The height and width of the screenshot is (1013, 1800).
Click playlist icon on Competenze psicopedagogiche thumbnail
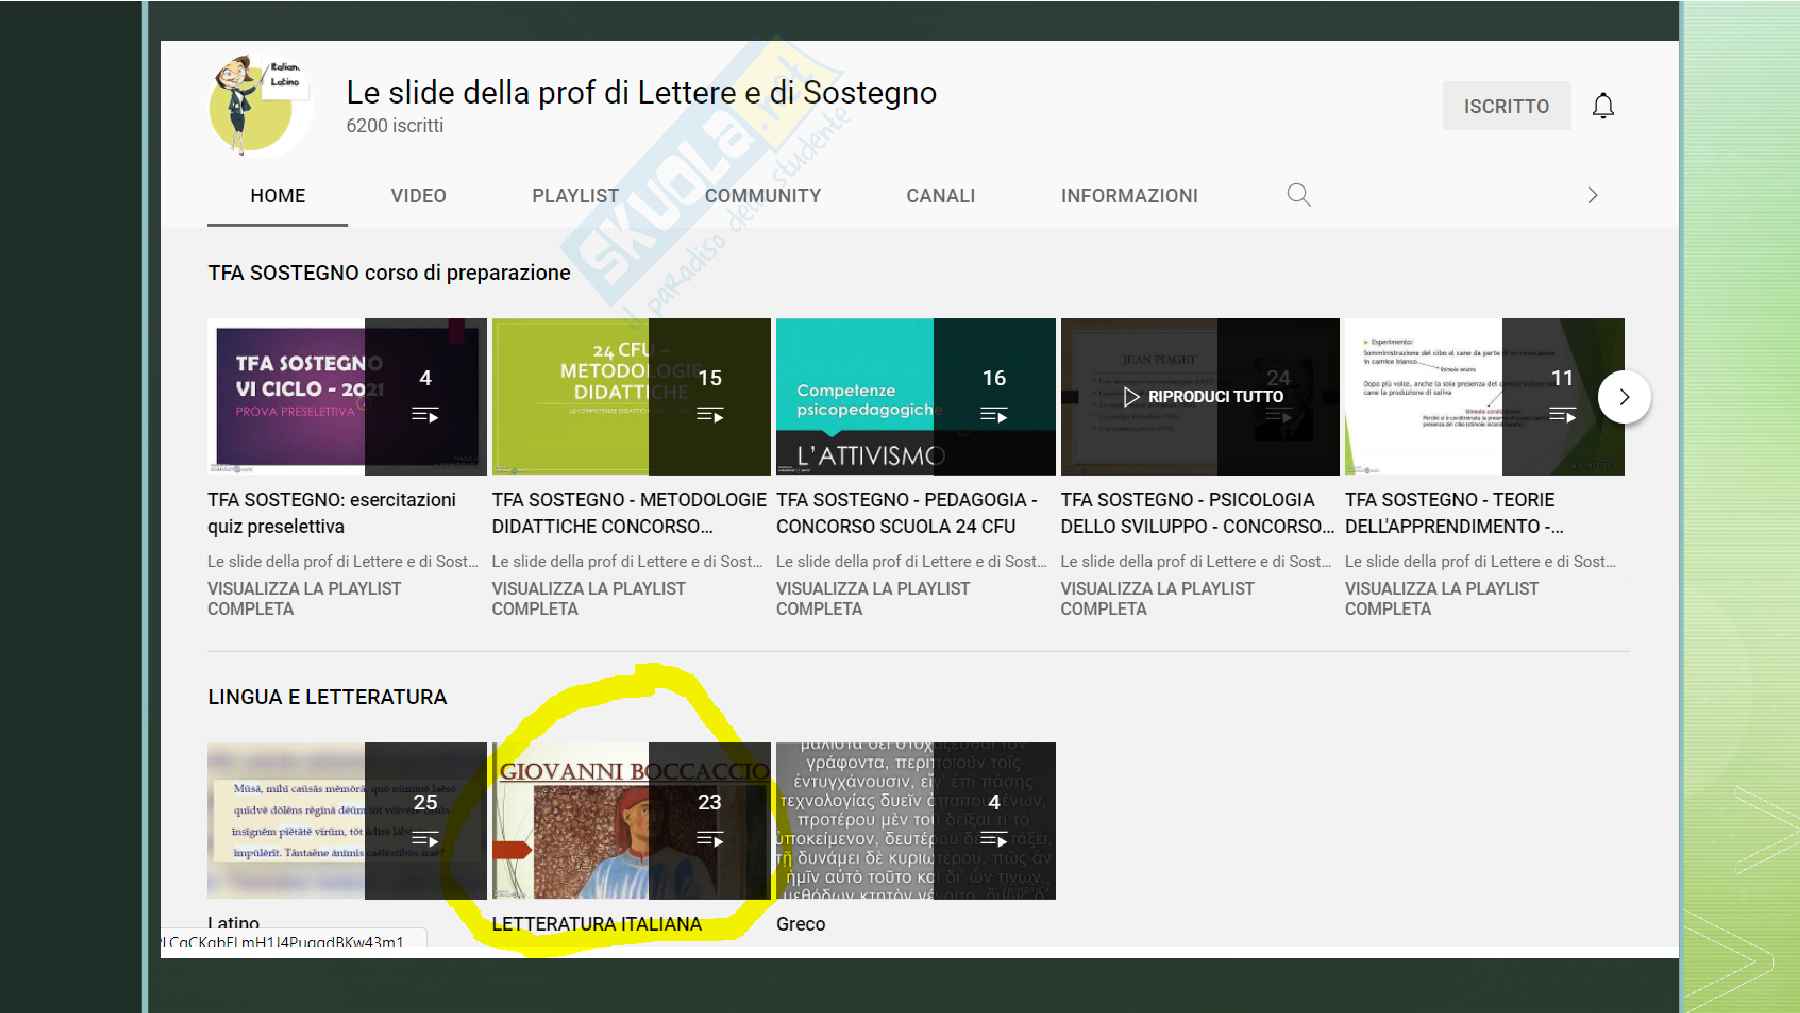[994, 415]
